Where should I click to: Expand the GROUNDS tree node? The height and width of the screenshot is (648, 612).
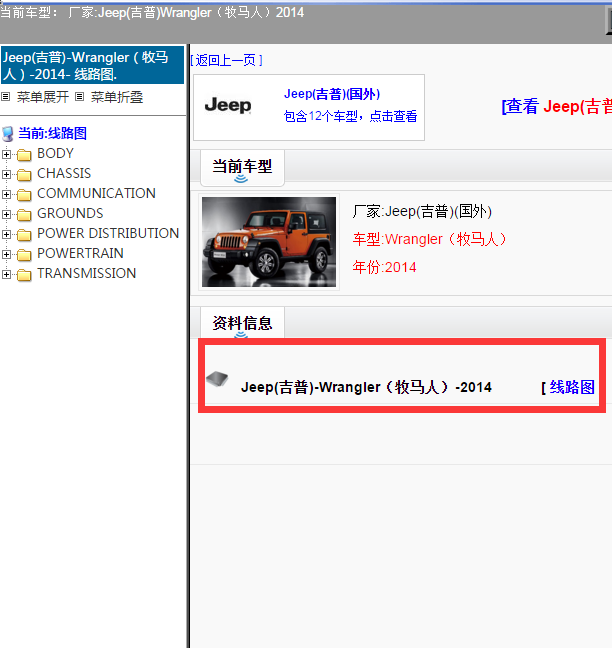(x=6, y=214)
